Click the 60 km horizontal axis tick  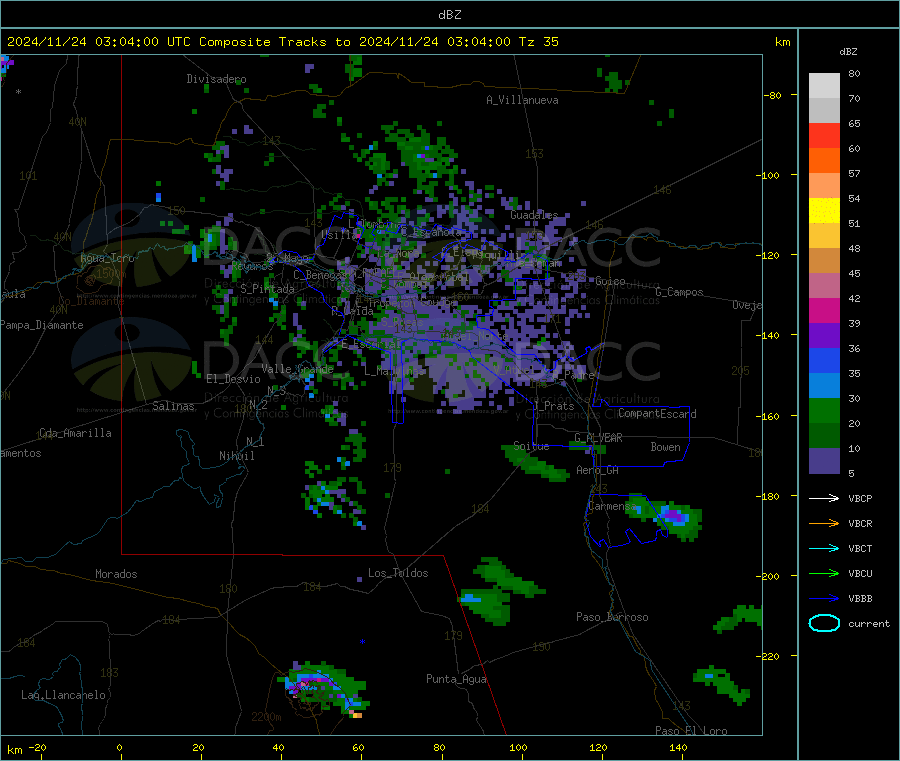click(358, 747)
